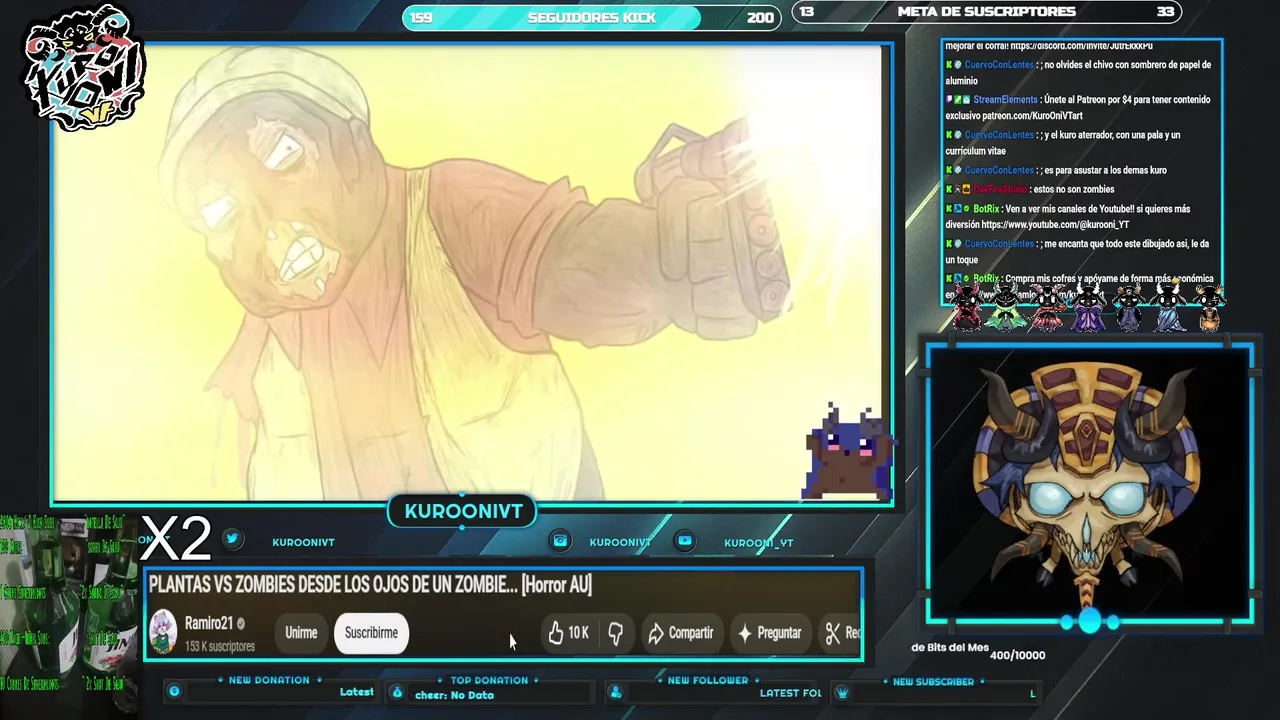Click the green-caped chibi character under the chat

point(1005,308)
